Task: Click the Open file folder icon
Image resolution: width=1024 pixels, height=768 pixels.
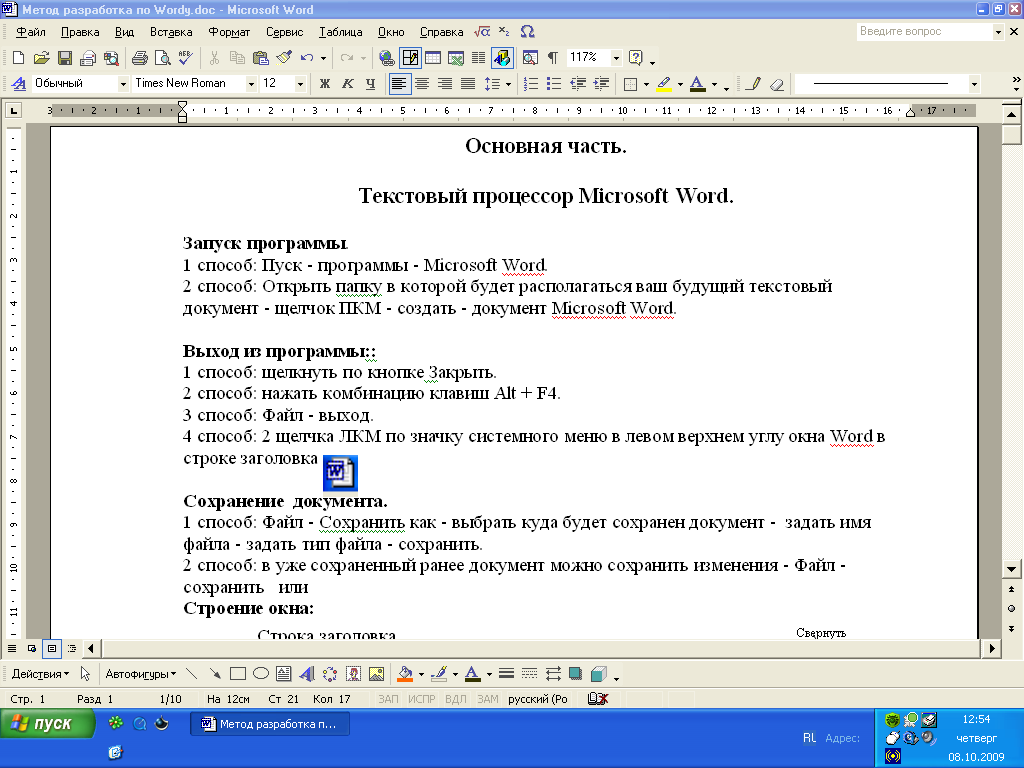Action: click(x=41, y=58)
